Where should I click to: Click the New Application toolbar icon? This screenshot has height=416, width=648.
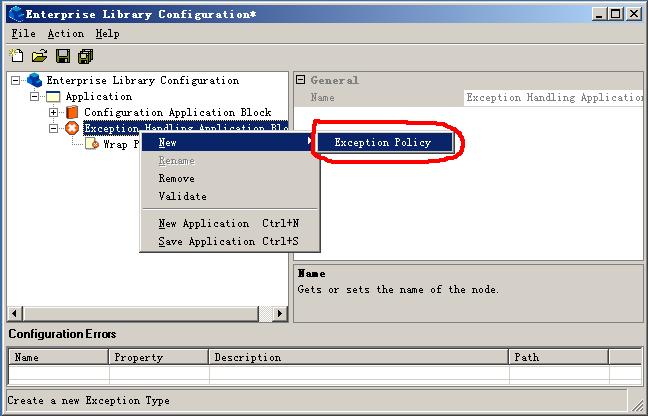pyautogui.click(x=17, y=55)
